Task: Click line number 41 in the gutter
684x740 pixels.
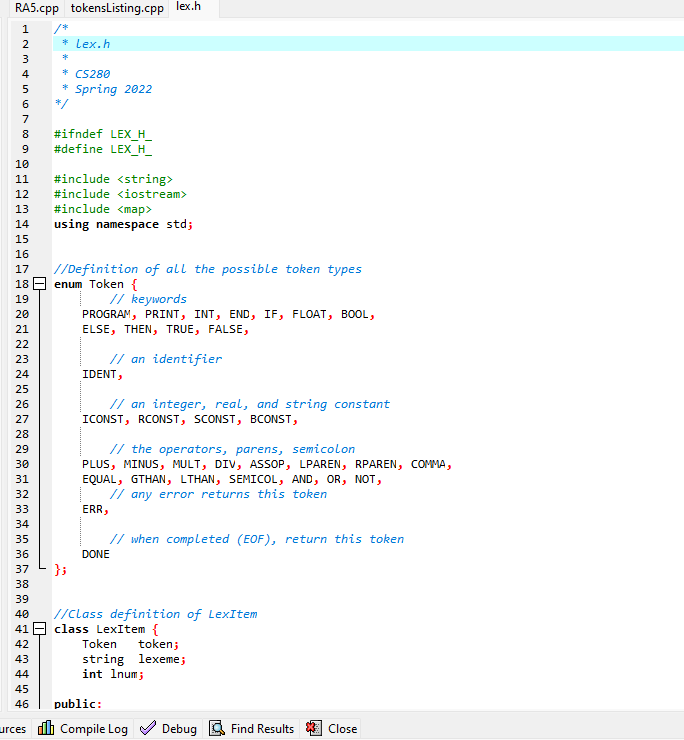Action: [22, 629]
